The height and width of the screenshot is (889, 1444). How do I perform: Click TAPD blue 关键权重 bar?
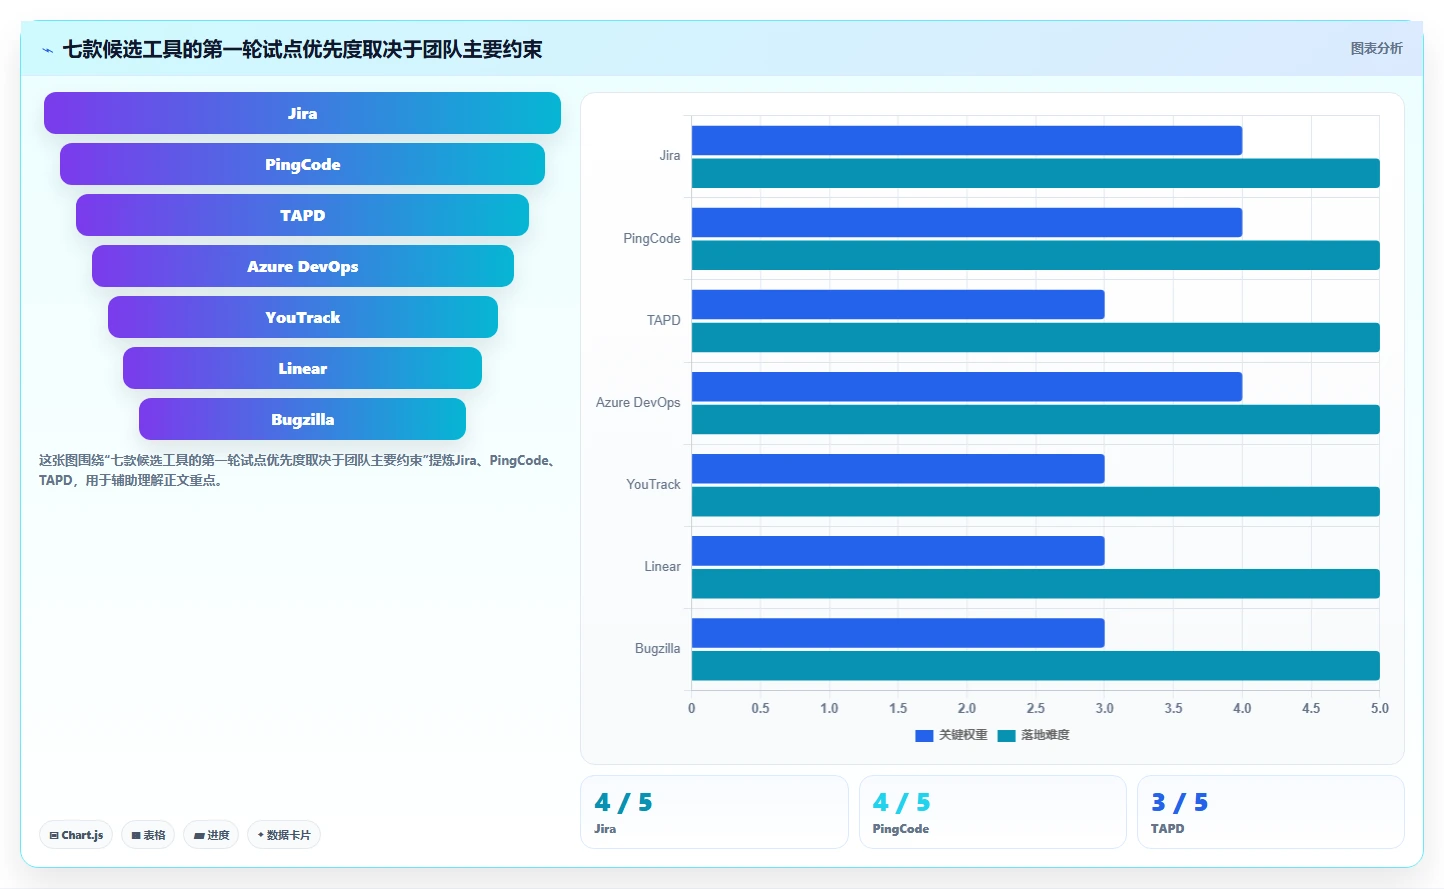pos(898,304)
